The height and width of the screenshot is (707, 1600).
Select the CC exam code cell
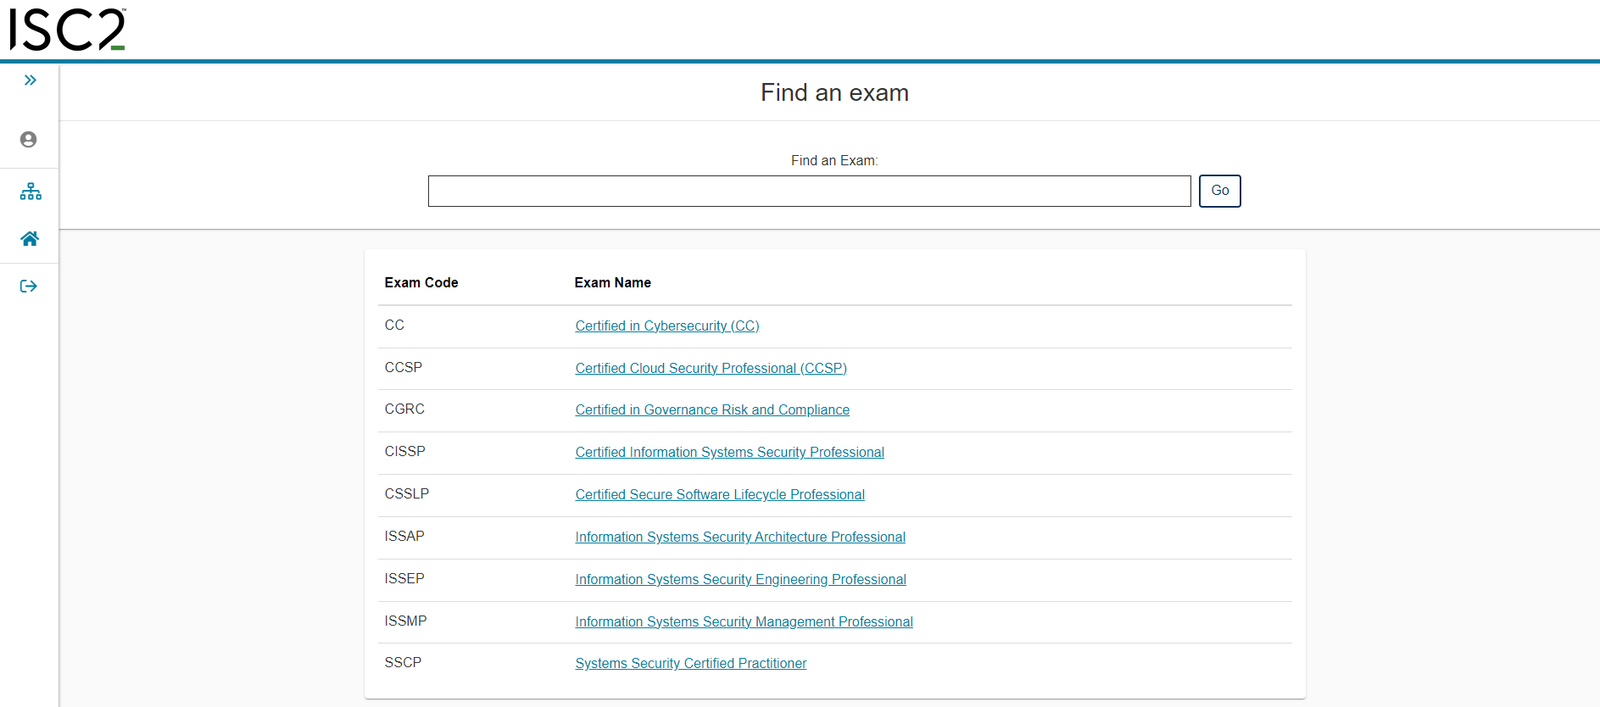coord(395,325)
